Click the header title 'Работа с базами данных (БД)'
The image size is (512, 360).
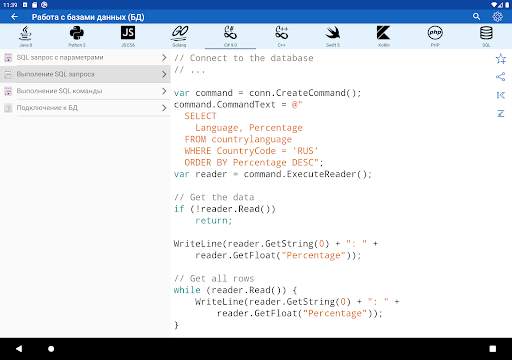pyautogui.click(x=88, y=17)
